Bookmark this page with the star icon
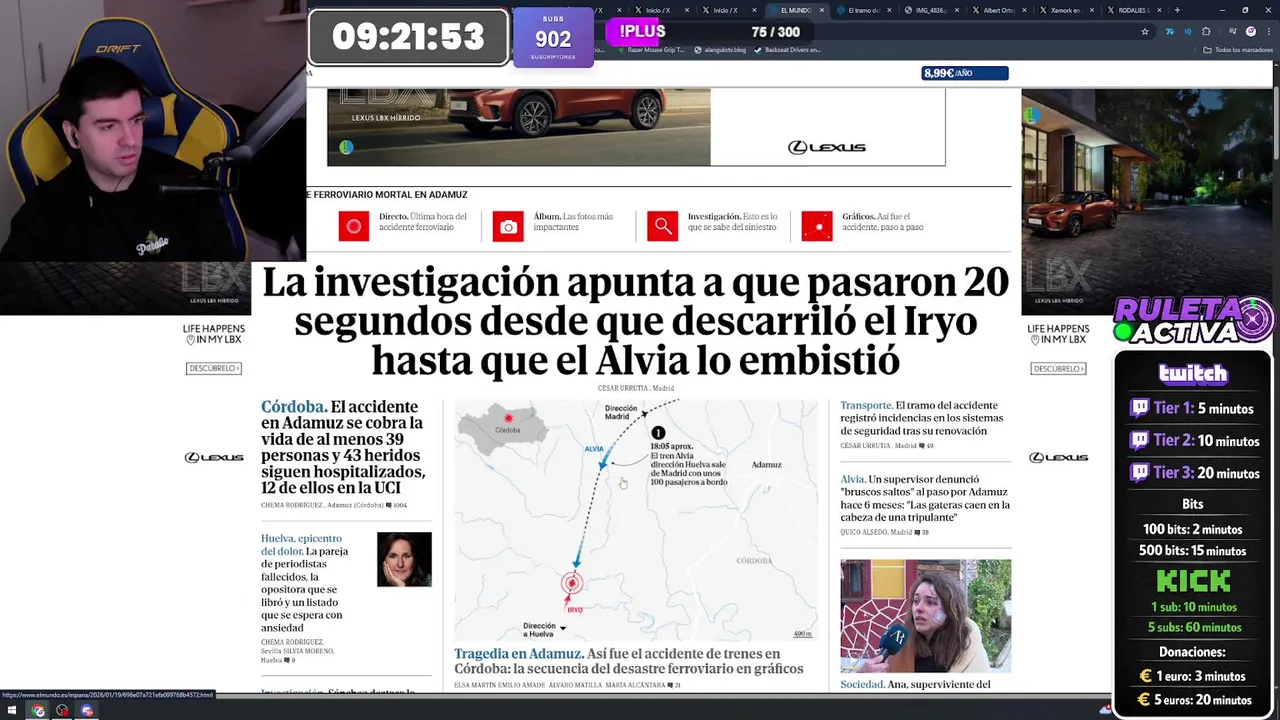The width and height of the screenshot is (1280, 720). tap(1145, 31)
